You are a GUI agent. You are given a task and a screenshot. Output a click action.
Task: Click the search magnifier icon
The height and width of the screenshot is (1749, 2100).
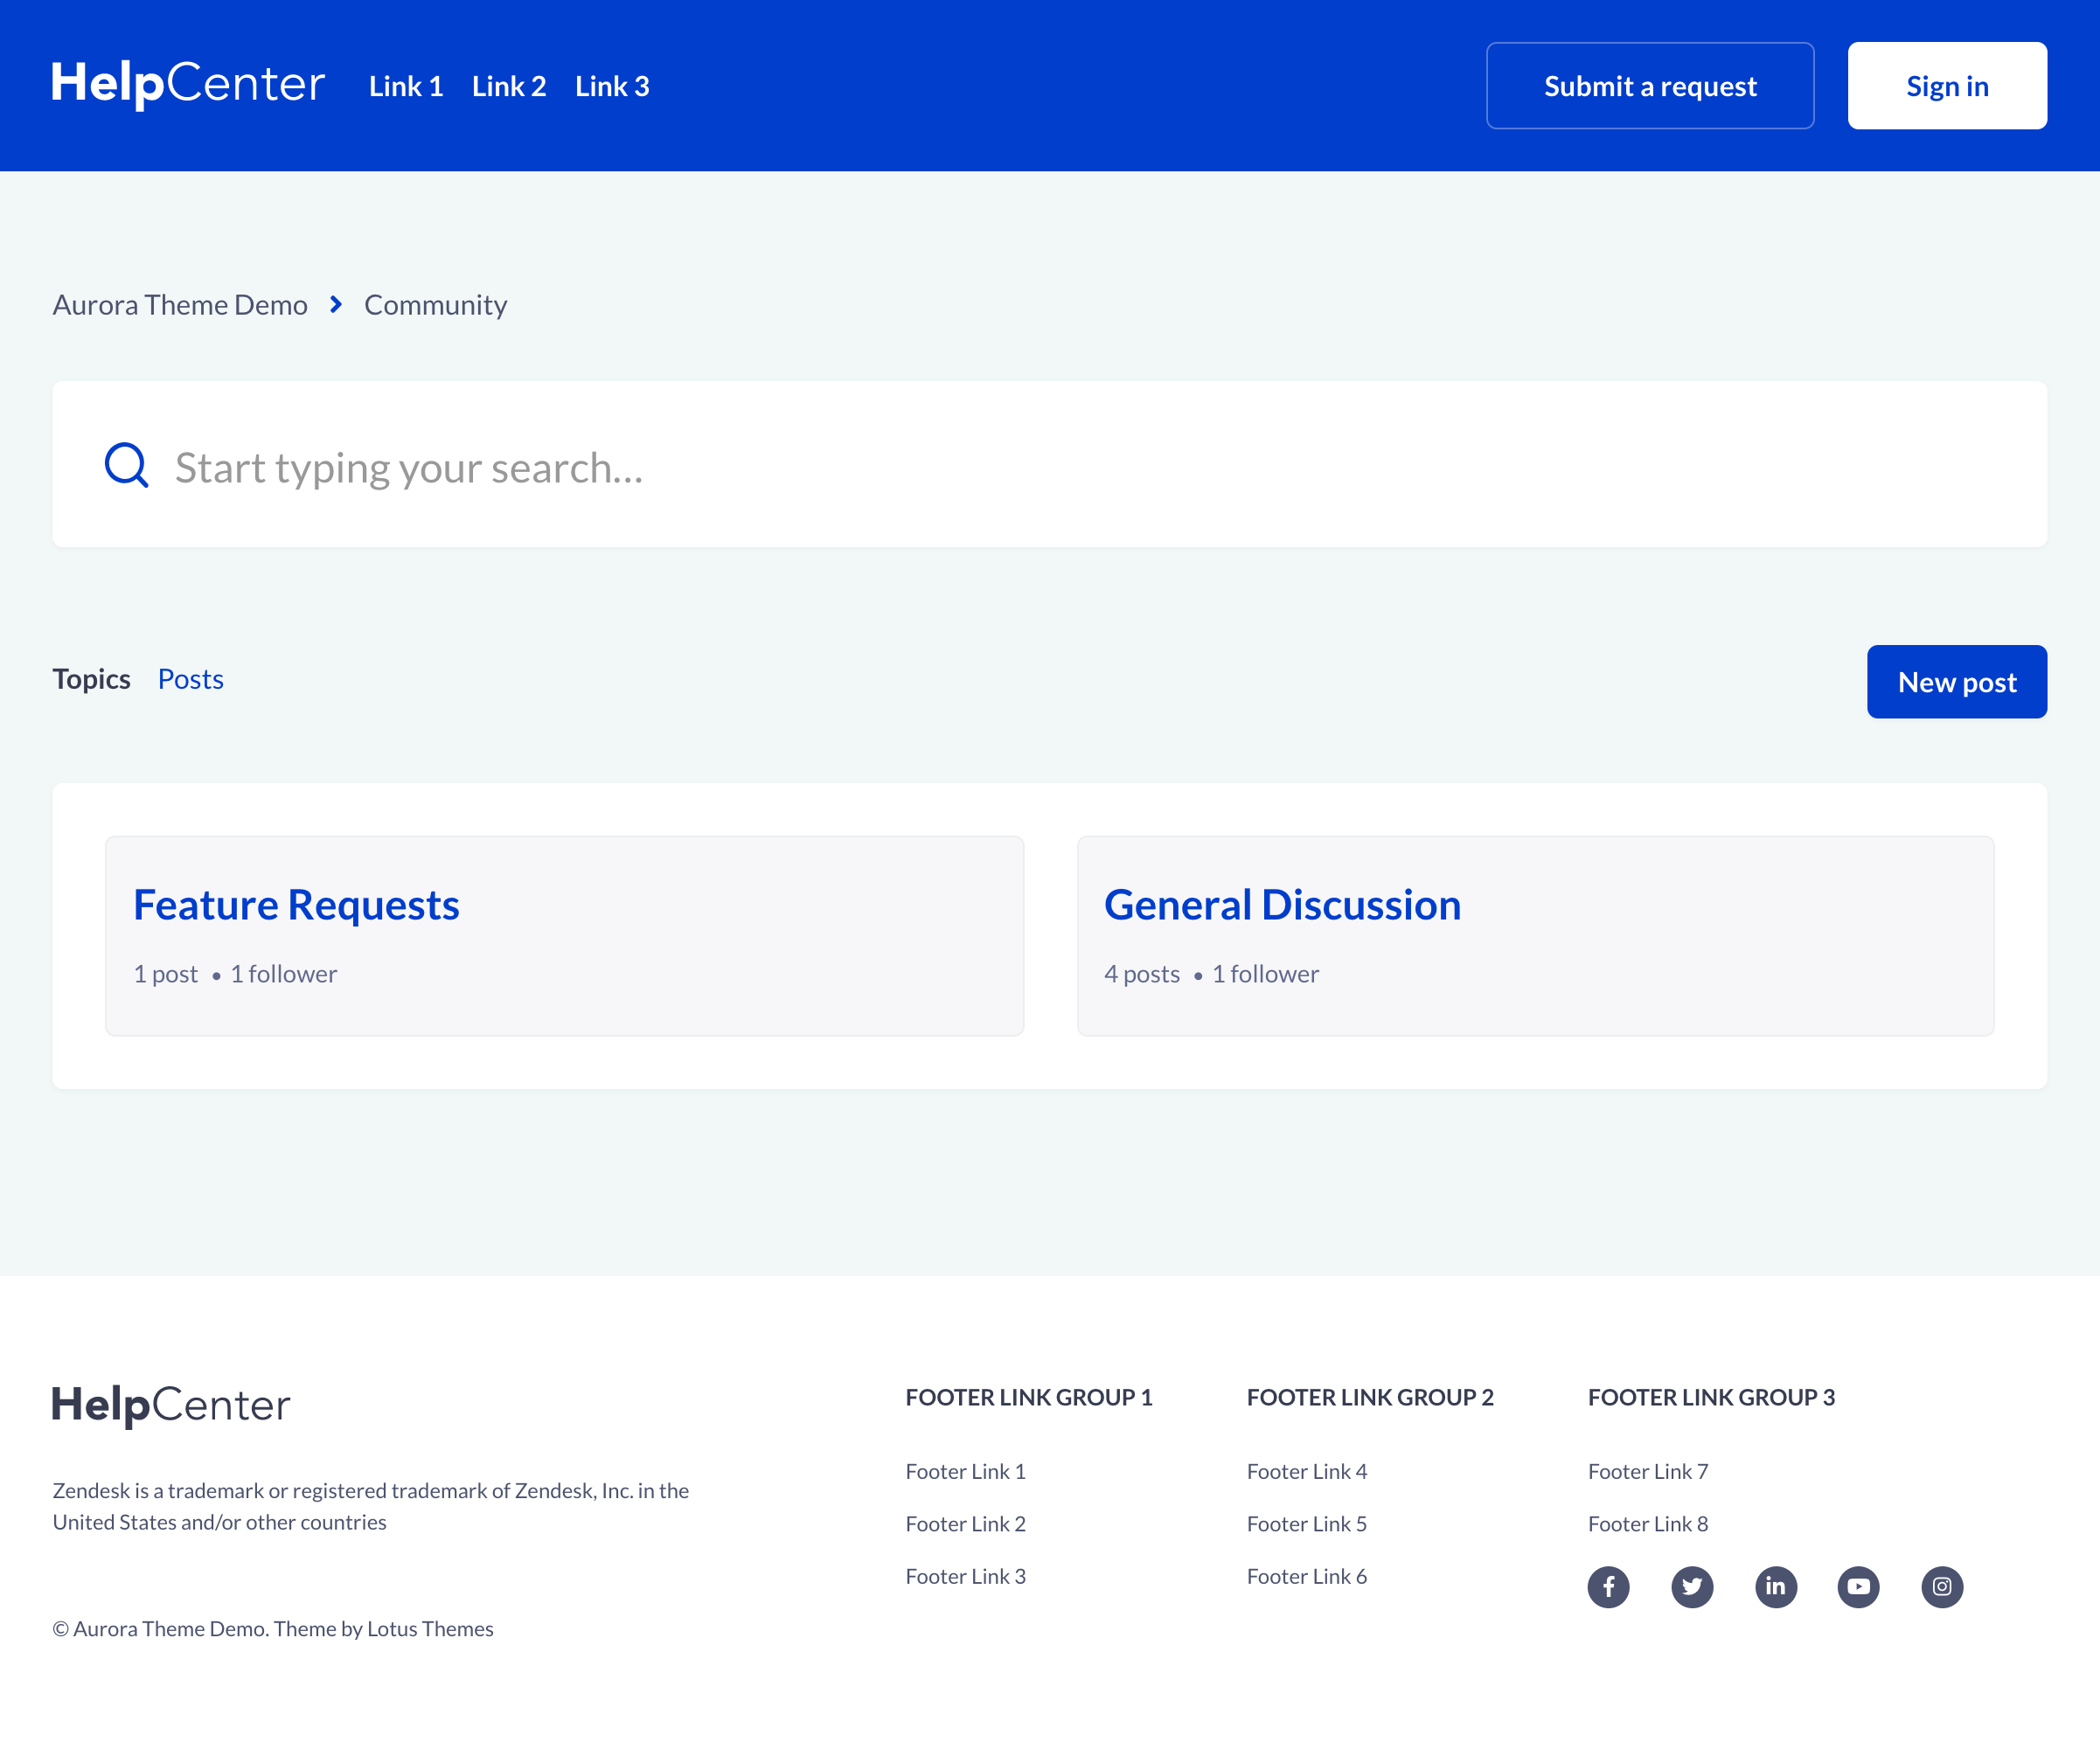126,465
